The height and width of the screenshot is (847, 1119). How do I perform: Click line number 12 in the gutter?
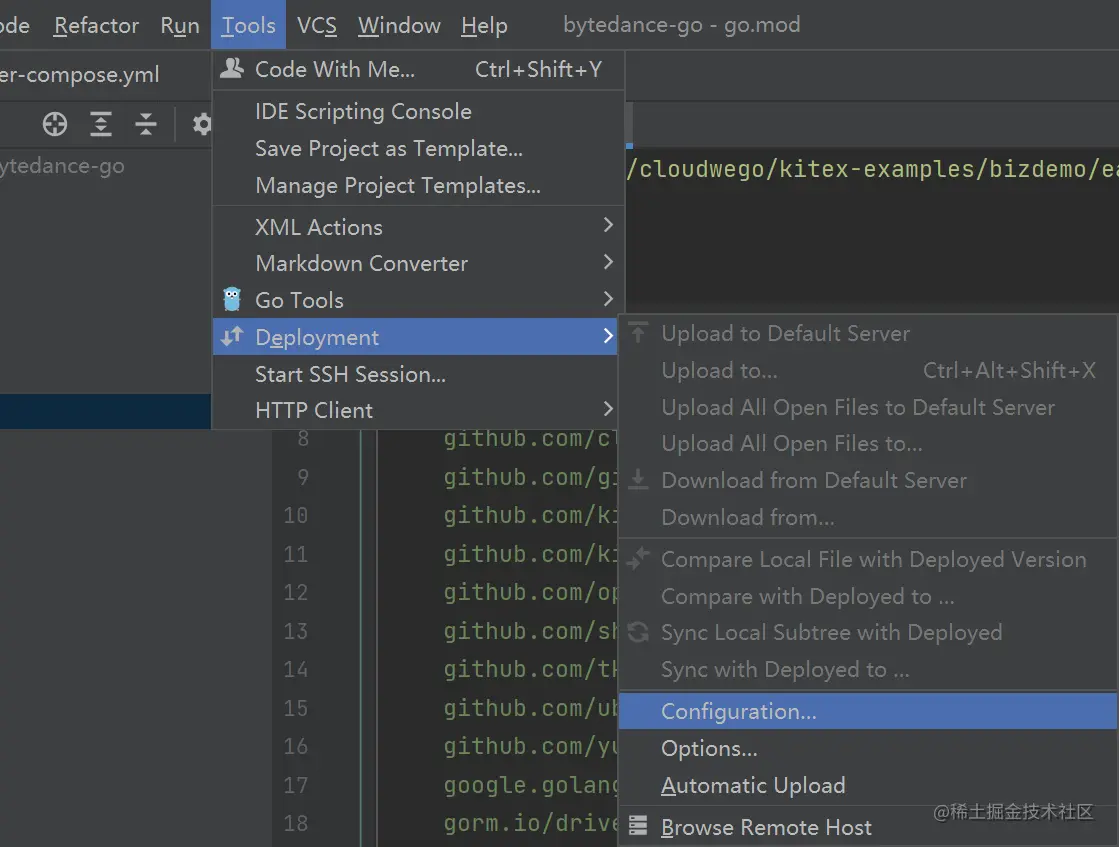pos(295,592)
